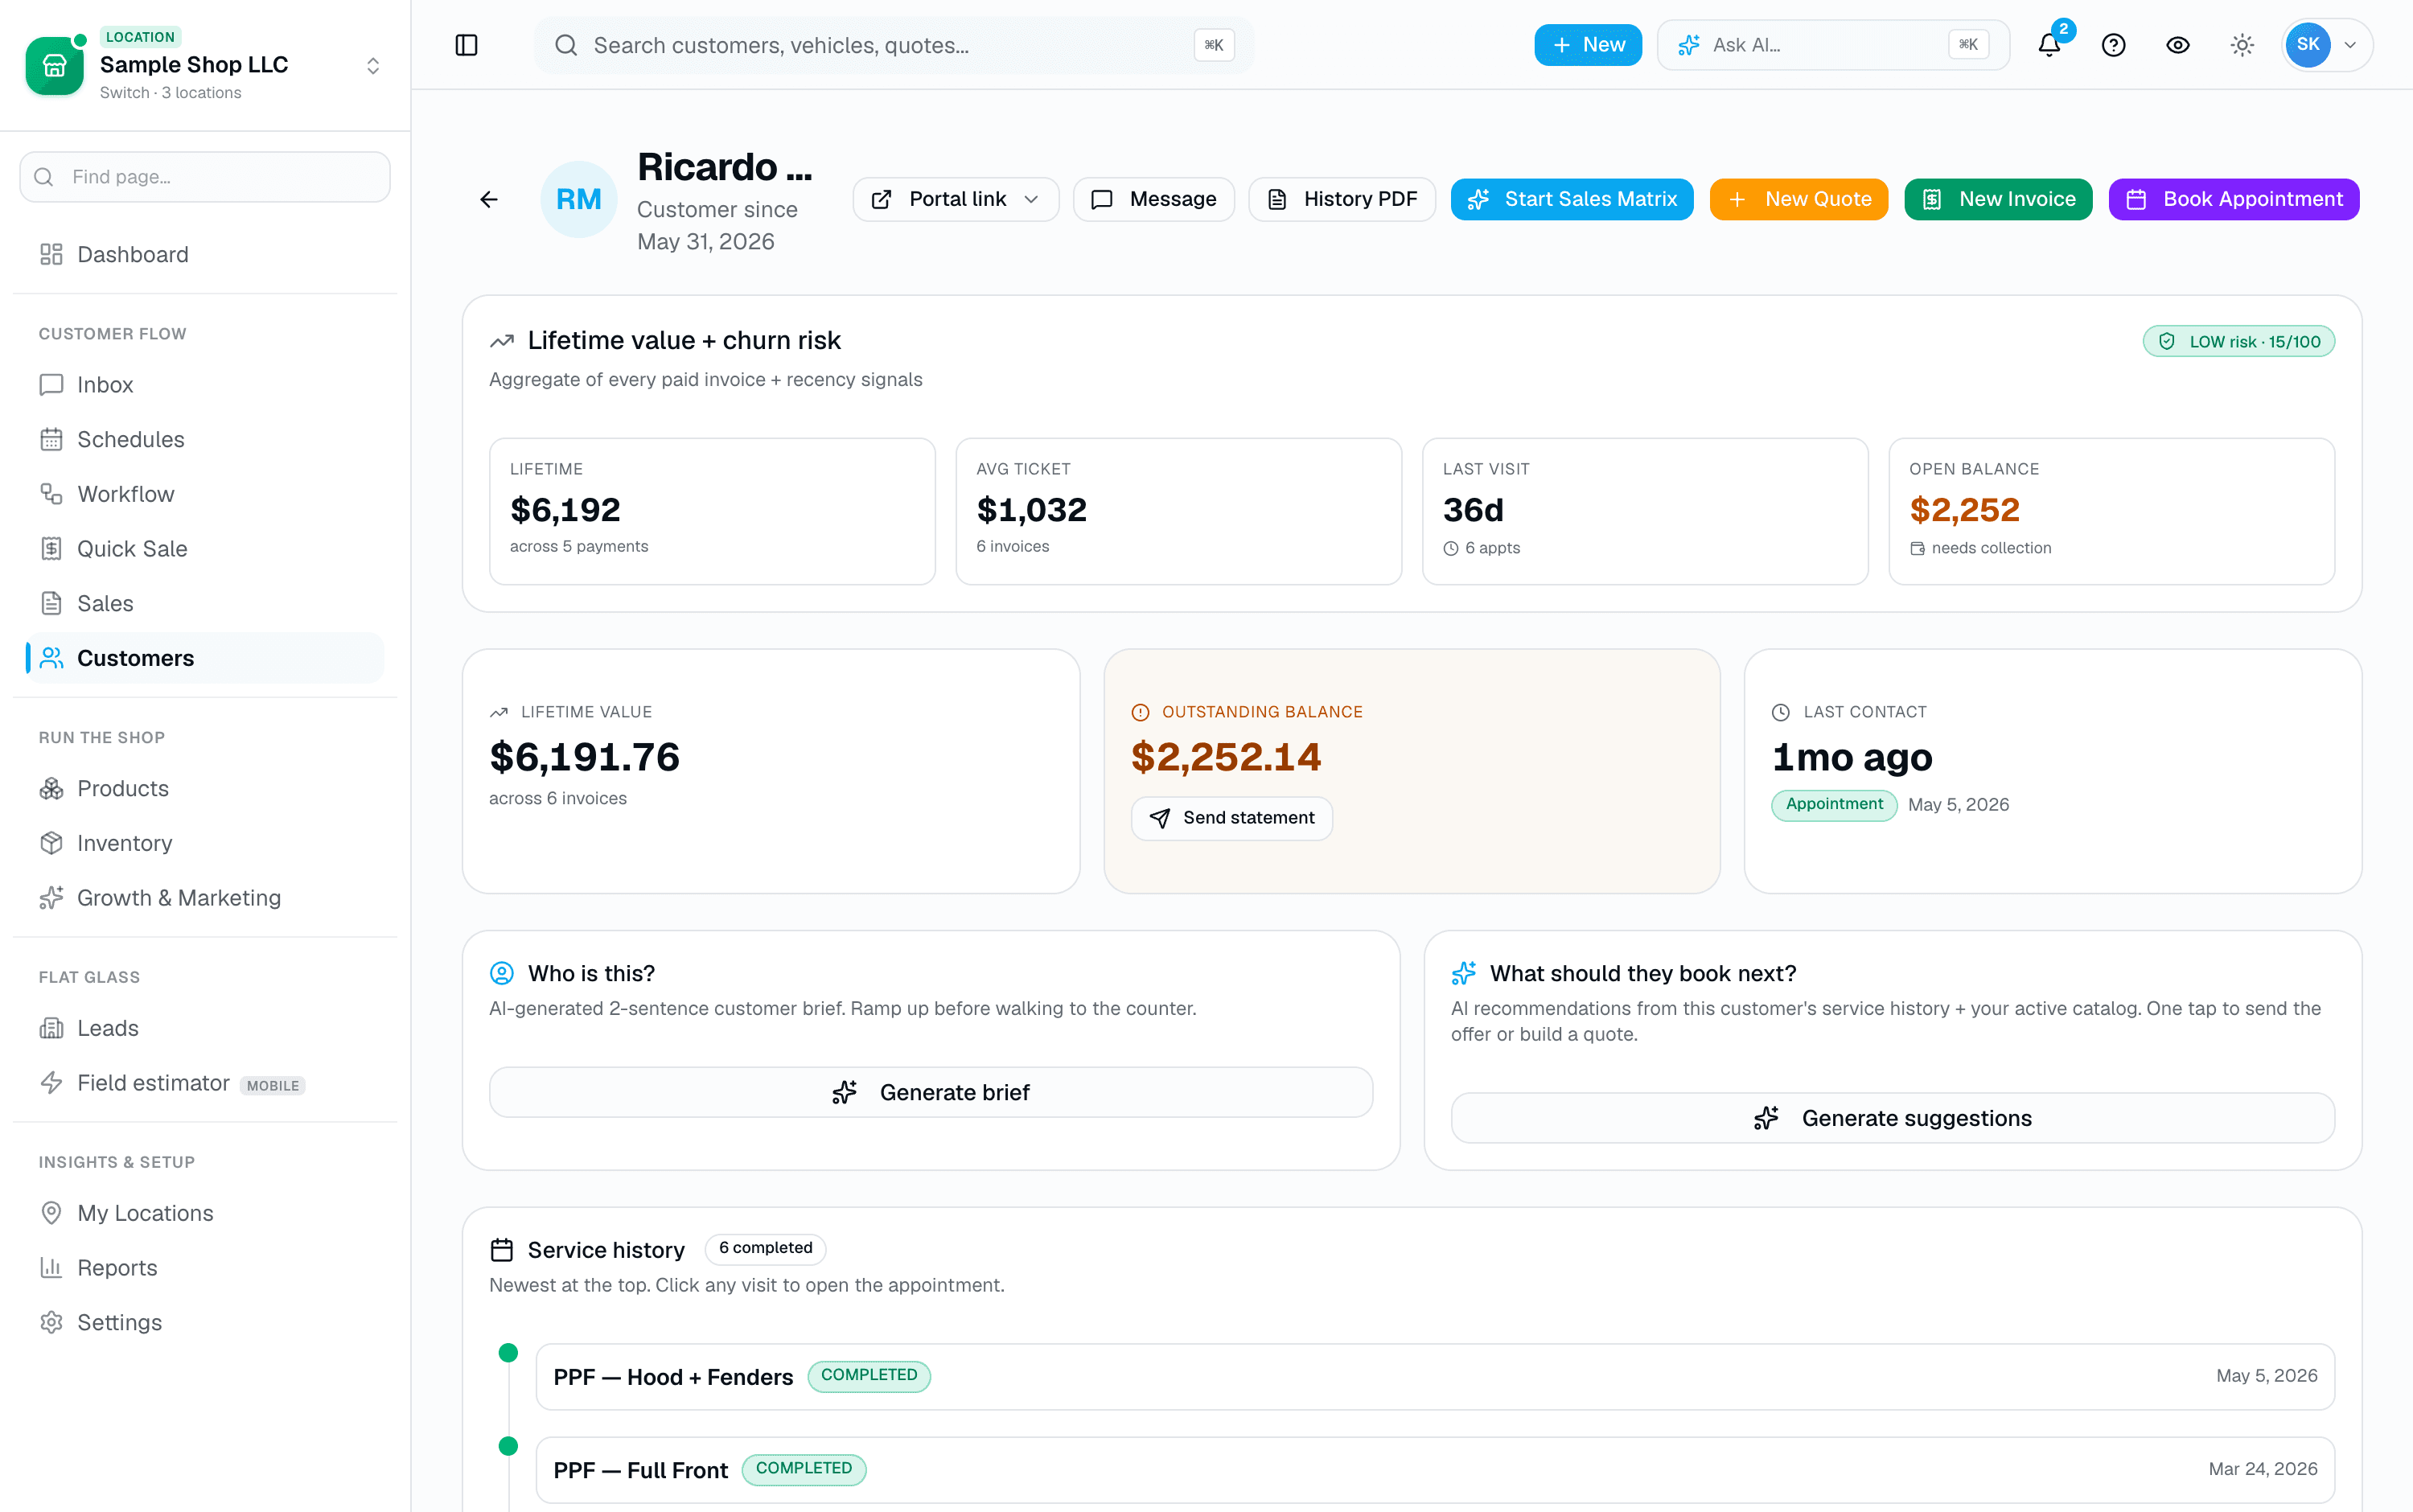This screenshot has height=1512, width=2413.
Task: Click the LOW risk 15/100 badge
Action: point(2239,342)
